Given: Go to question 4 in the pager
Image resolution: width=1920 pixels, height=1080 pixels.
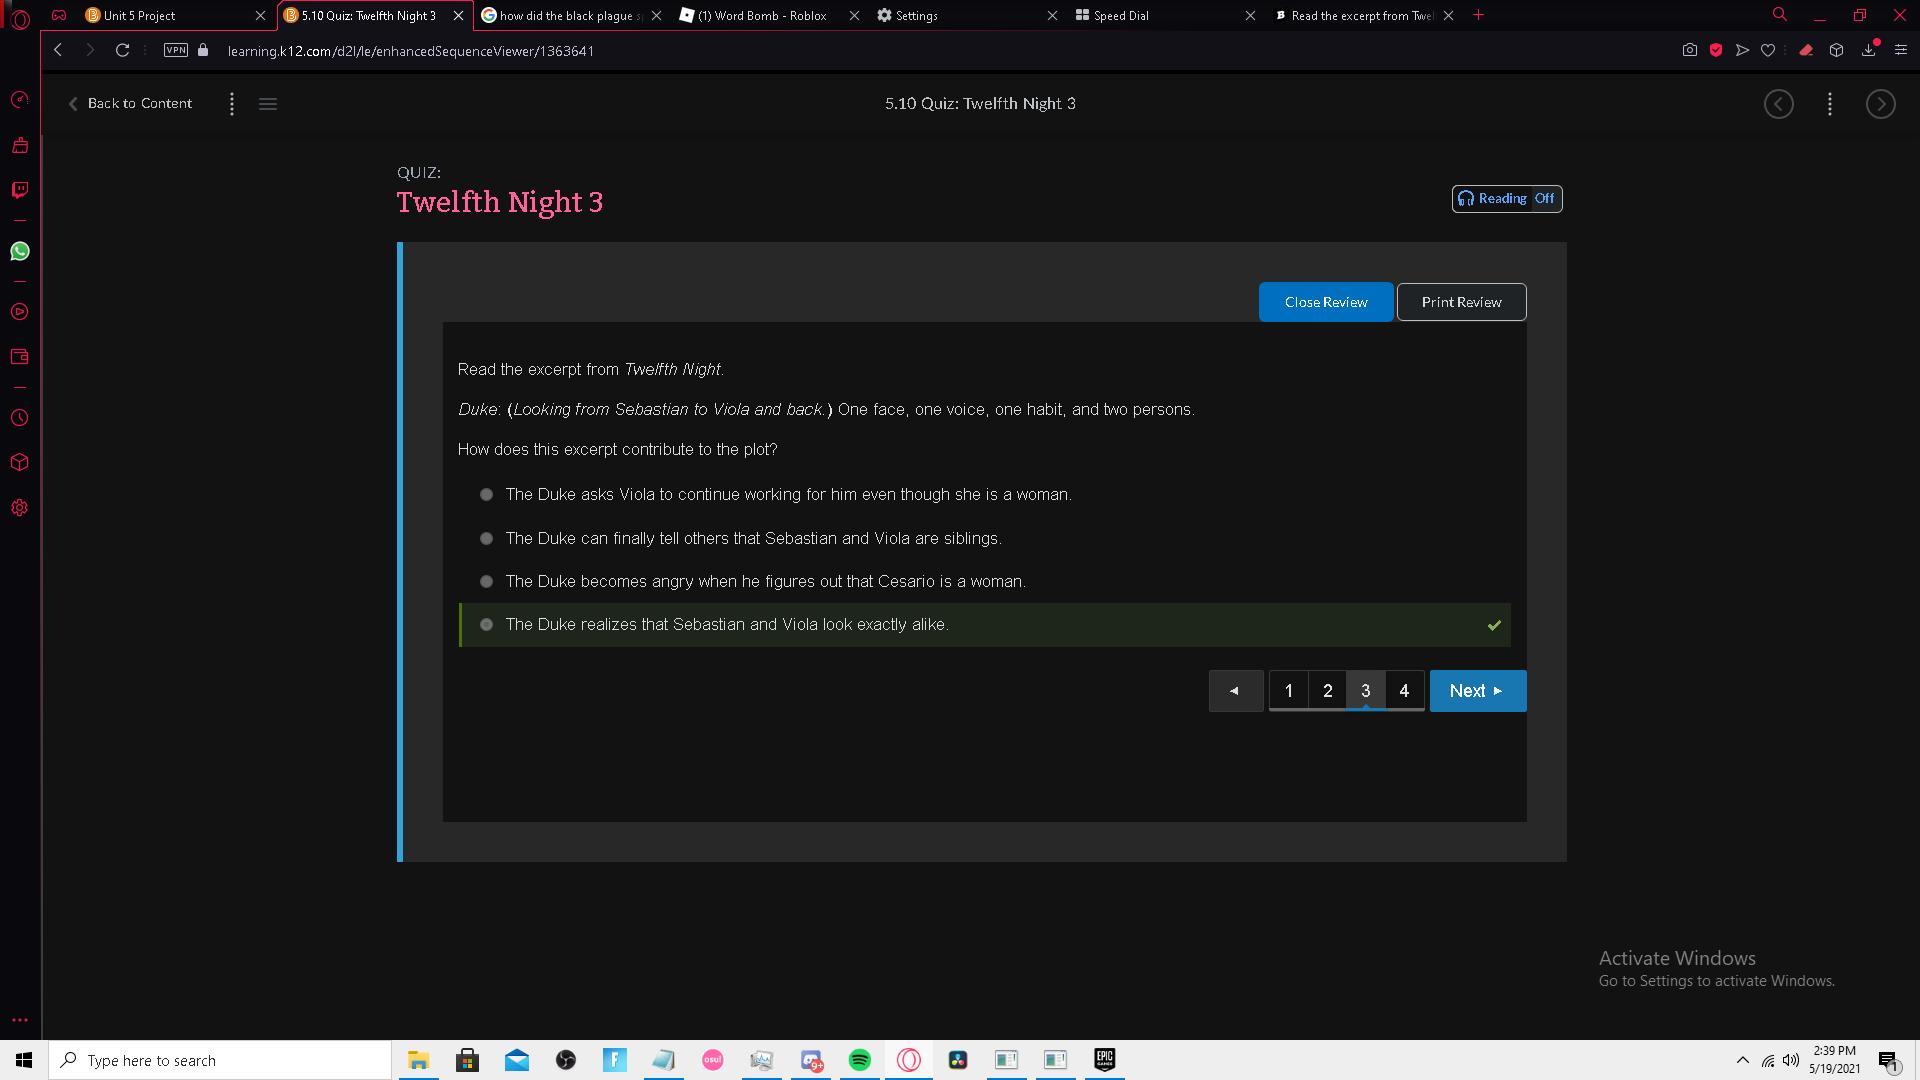Looking at the screenshot, I should (x=1404, y=691).
